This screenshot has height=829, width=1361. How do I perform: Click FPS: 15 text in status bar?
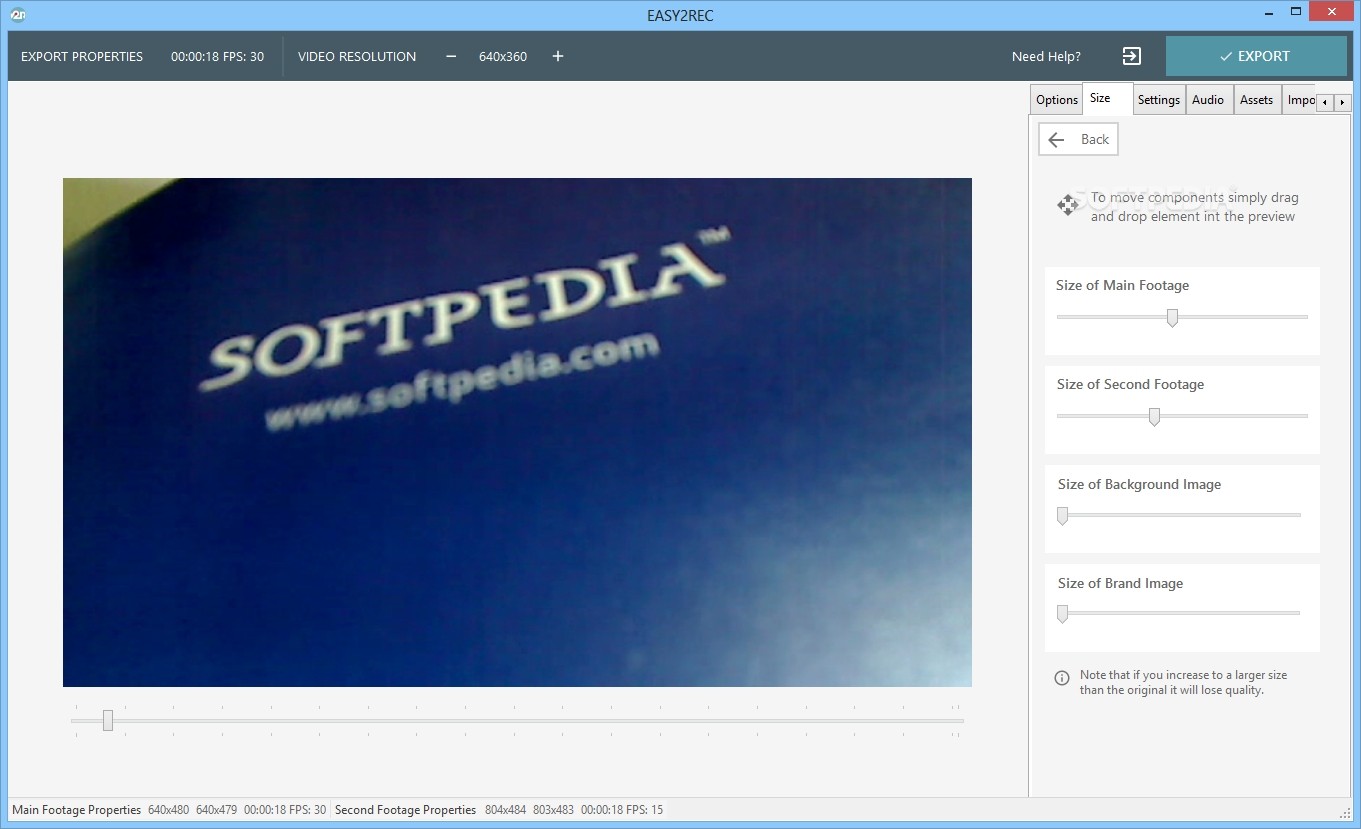click(x=645, y=810)
